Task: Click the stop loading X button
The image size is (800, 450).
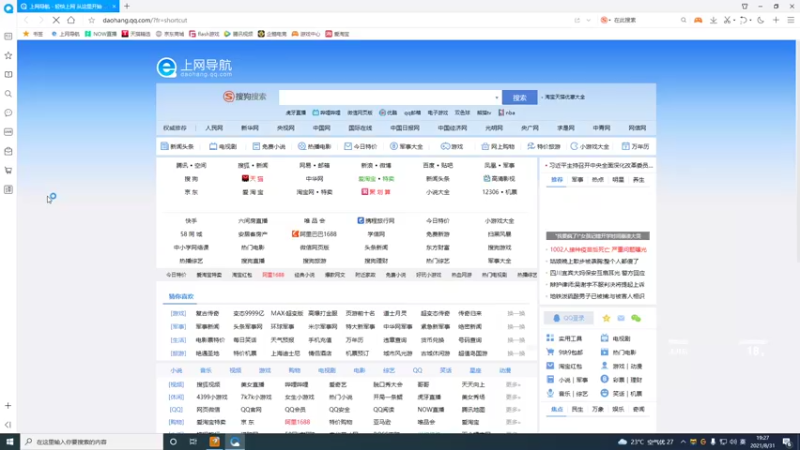Action: (x=56, y=20)
